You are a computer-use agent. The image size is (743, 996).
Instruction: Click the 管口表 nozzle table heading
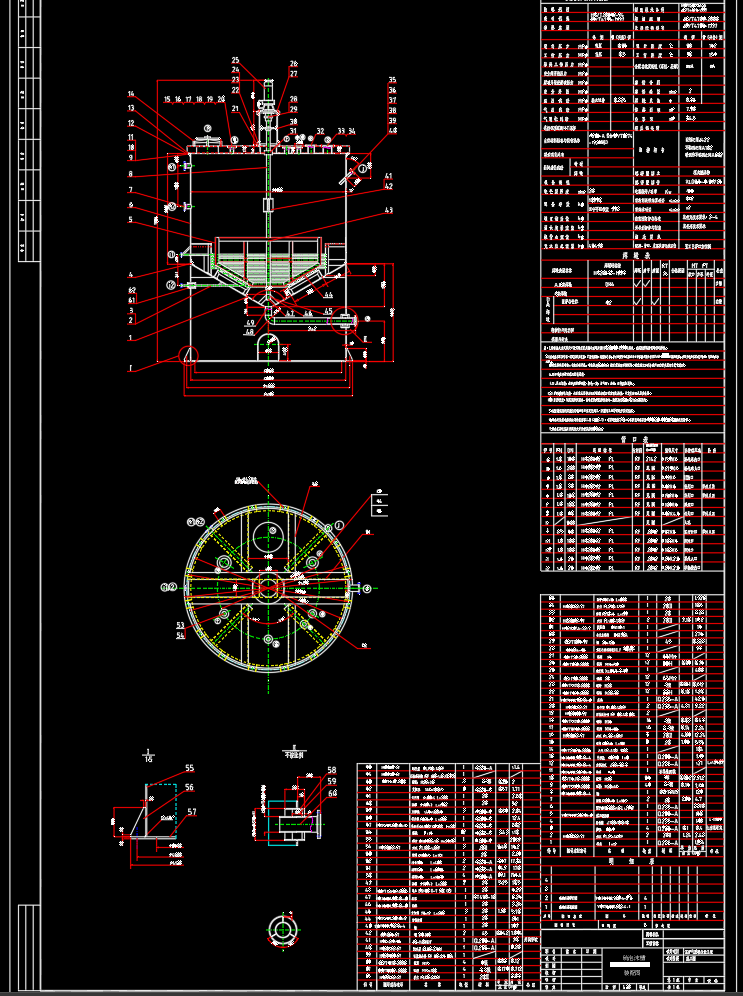[x=633, y=440]
